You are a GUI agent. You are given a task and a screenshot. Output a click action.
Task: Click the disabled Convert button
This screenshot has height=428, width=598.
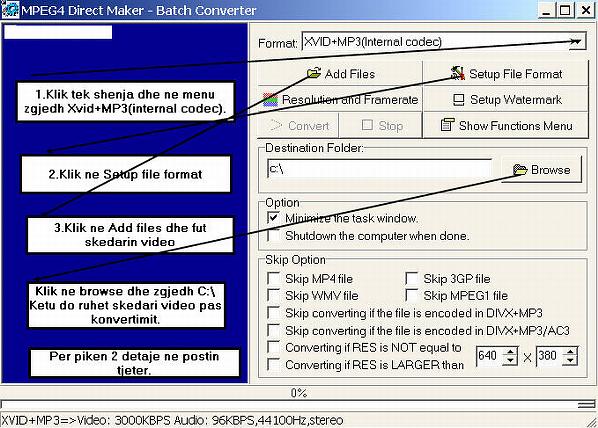coord(298,125)
